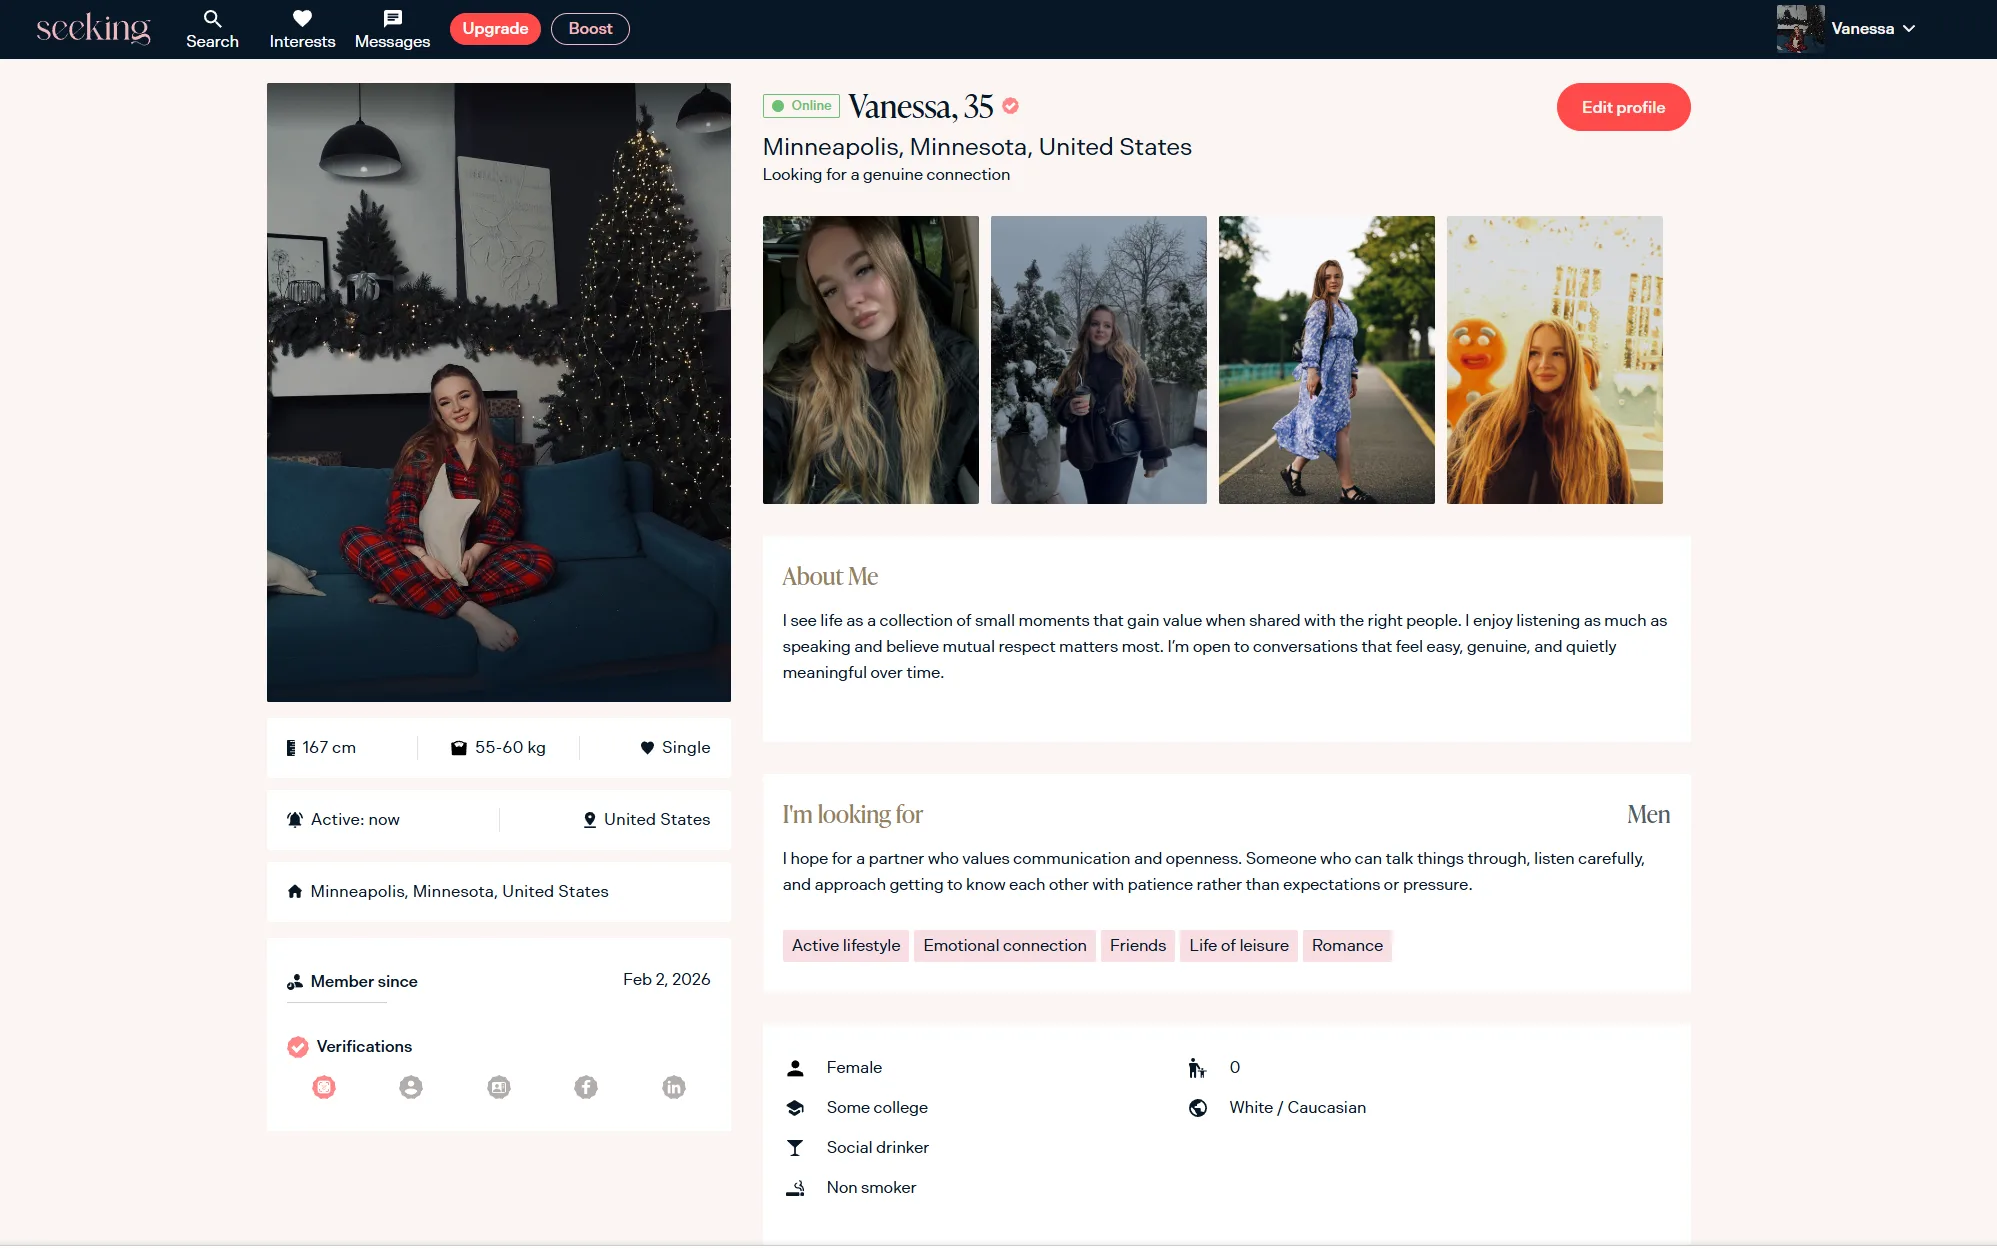Image resolution: width=1997 pixels, height=1249 pixels.
Task: Click the Verifications checkmark icon
Action: [298, 1047]
